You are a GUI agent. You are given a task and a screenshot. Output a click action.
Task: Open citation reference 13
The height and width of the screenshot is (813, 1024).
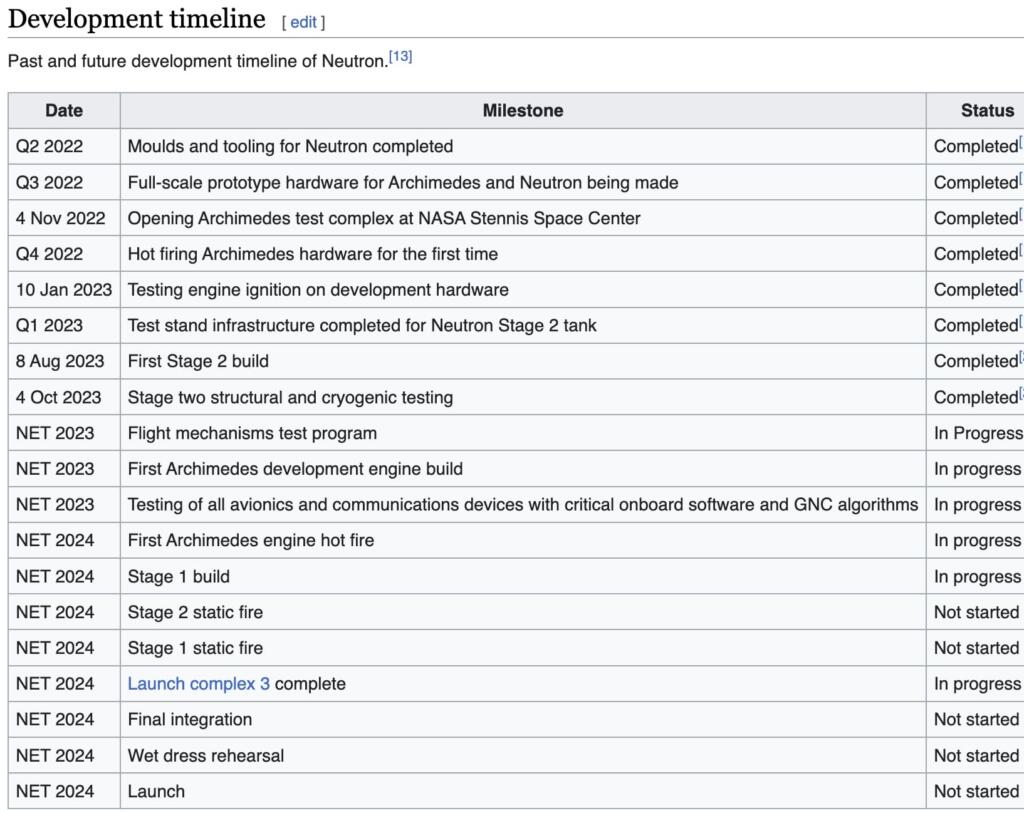click(x=400, y=57)
